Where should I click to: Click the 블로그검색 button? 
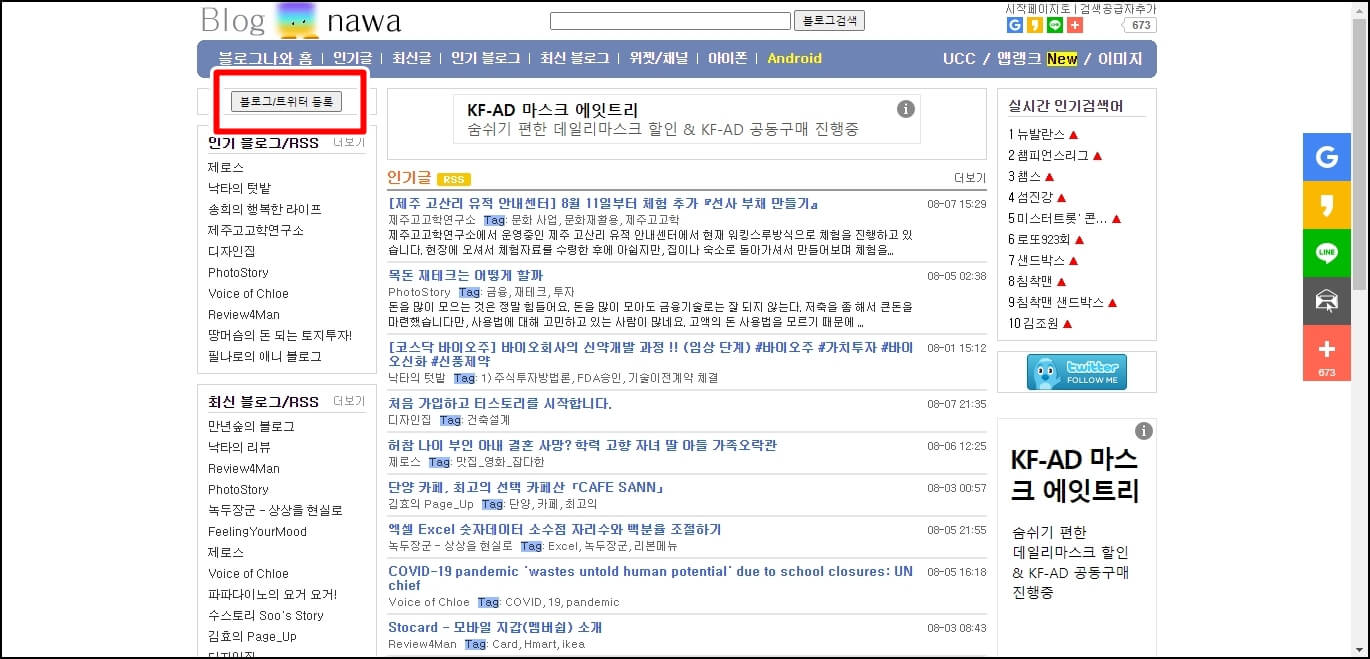click(x=830, y=21)
